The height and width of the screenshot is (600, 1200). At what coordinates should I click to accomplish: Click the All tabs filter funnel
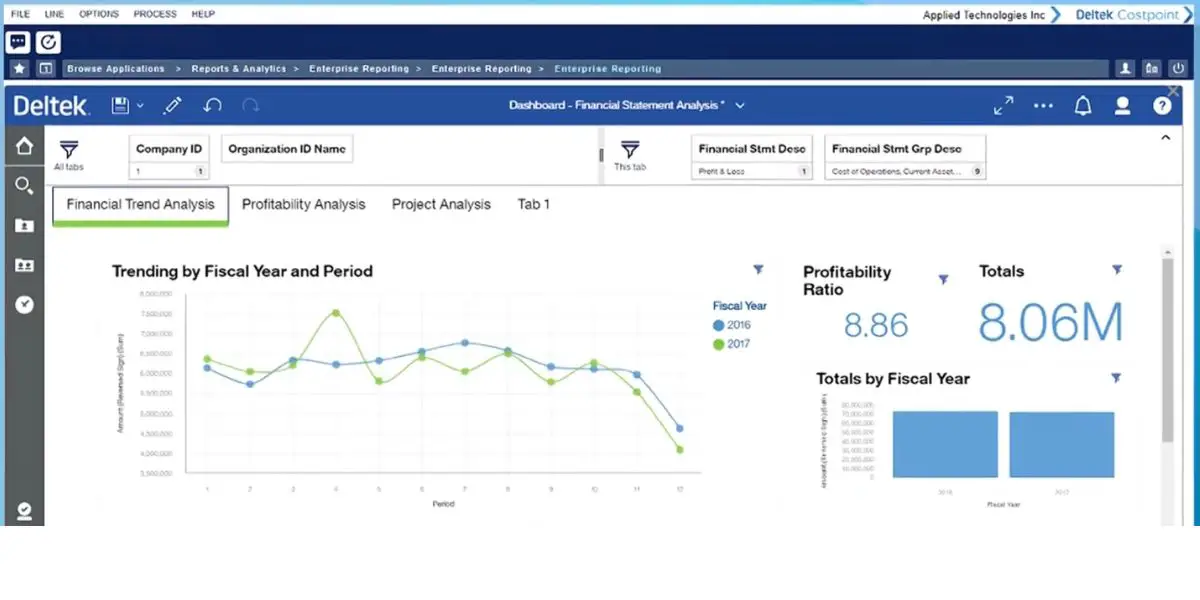point(69,150)
